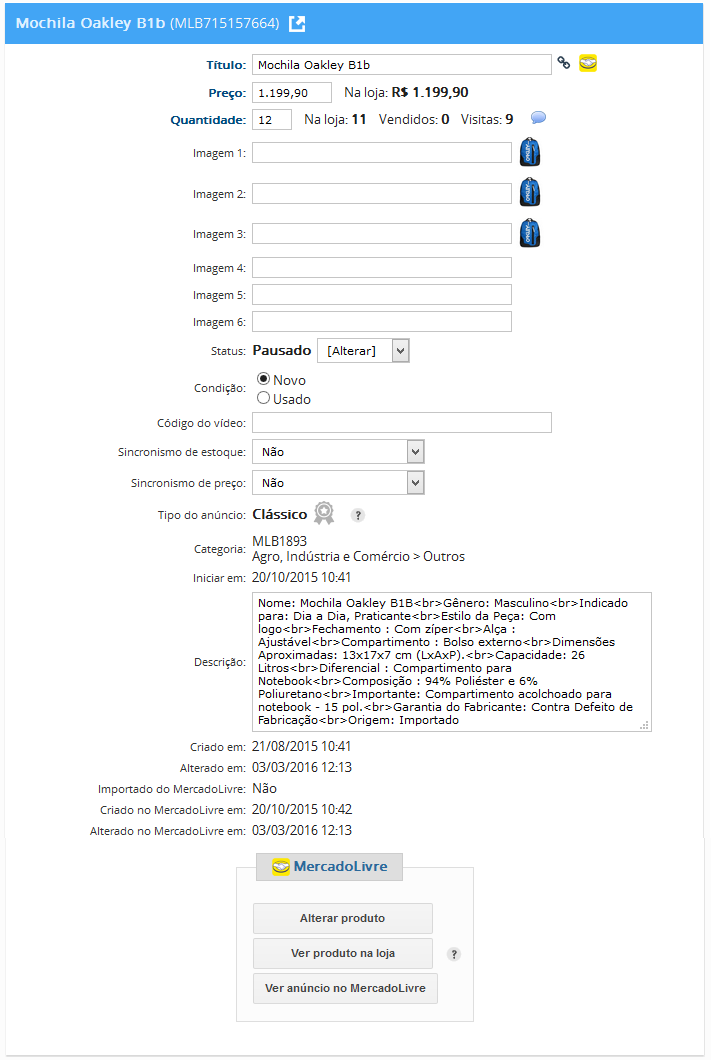Click Alterado no MercadoLivre em date value
The image size is (711, 1060).
point(302,830)
